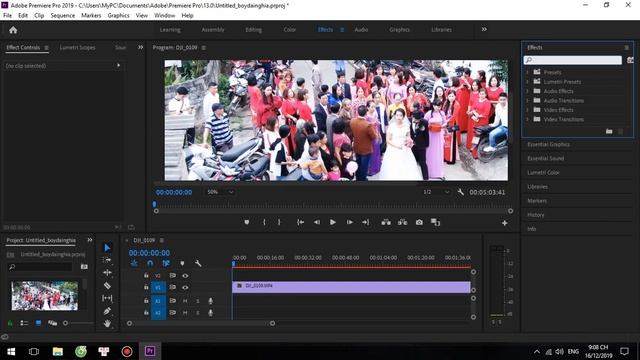The image size is (640, 360).
Task: Select the Razor tool
Action: click(107, 286)
